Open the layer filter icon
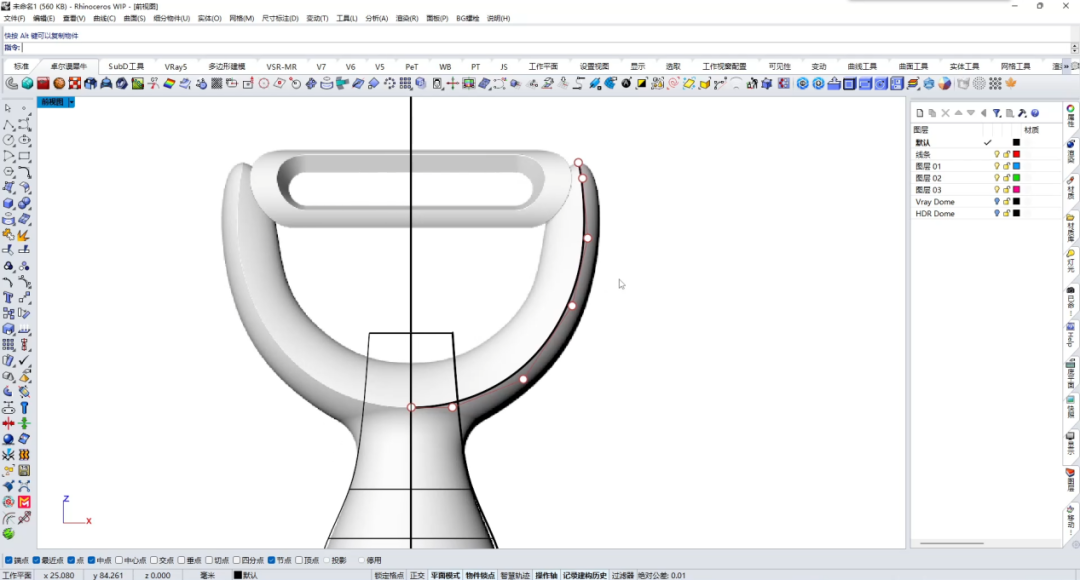Viewport: 1080px width, 580px height. point(997,113)
